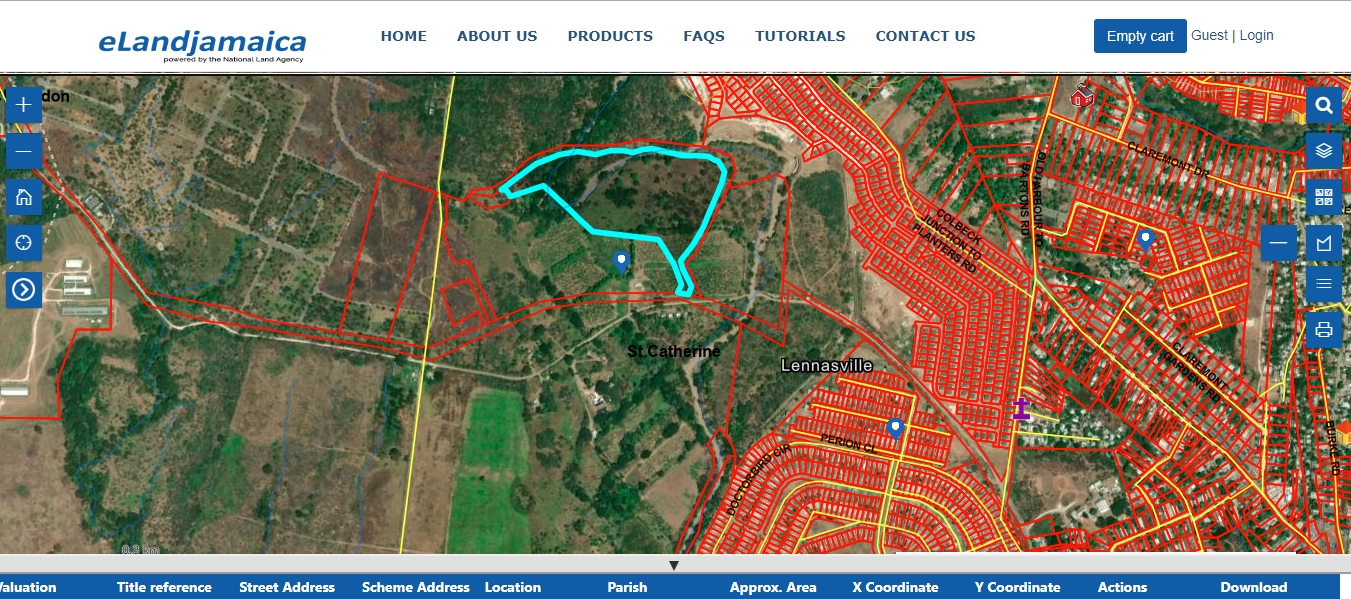Open the Login link
Screen dimensions: 1351x599
click(x=1257, y=34)
